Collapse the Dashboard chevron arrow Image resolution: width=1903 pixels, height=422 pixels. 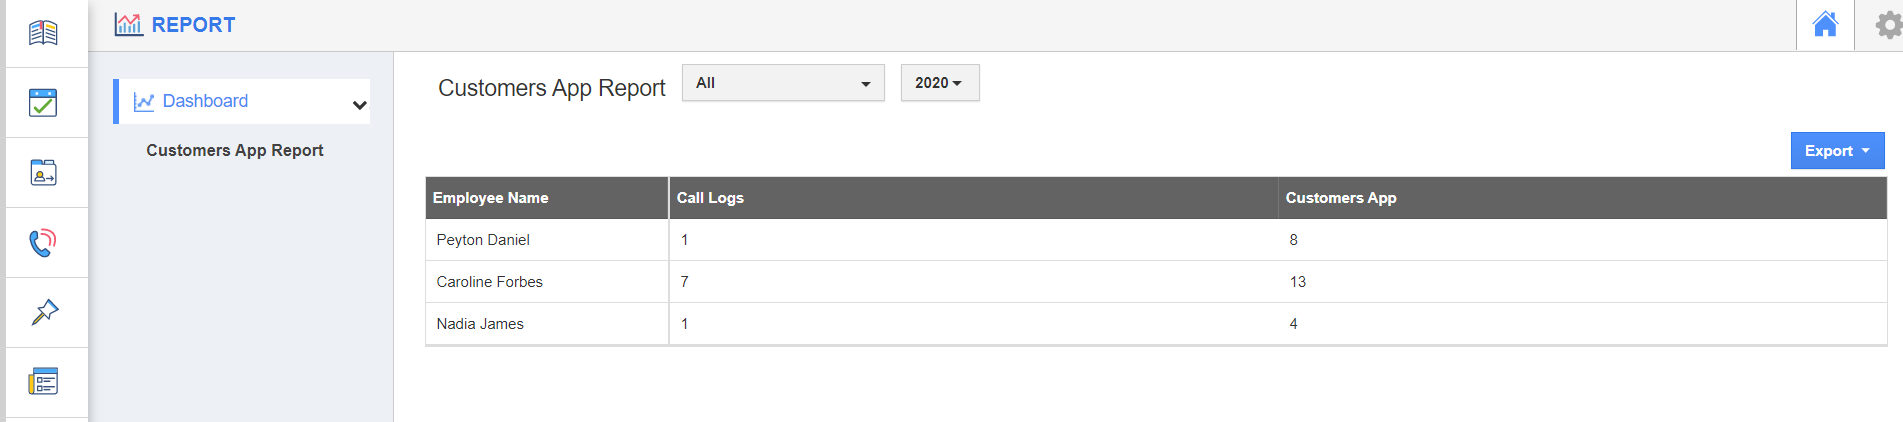coord(360,105)
